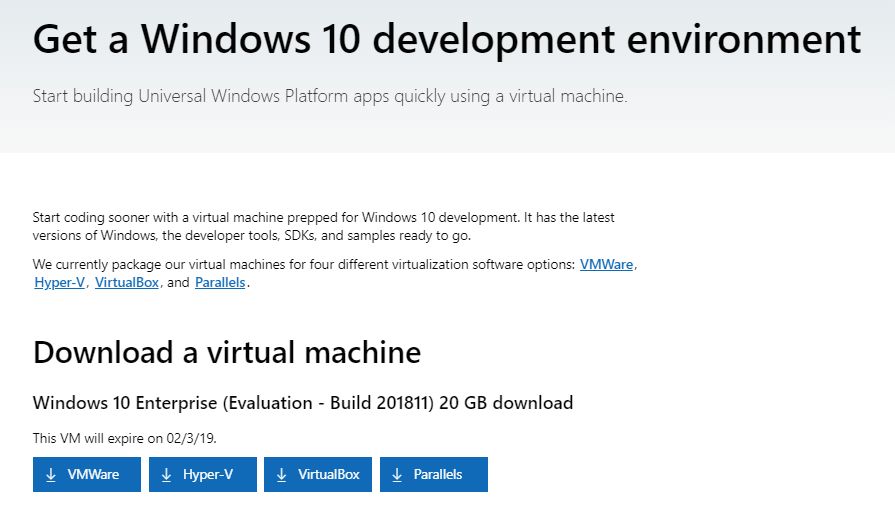Click the 'Download a virtual machine' heading
The image size is (895, 513).
click(227, 353)
